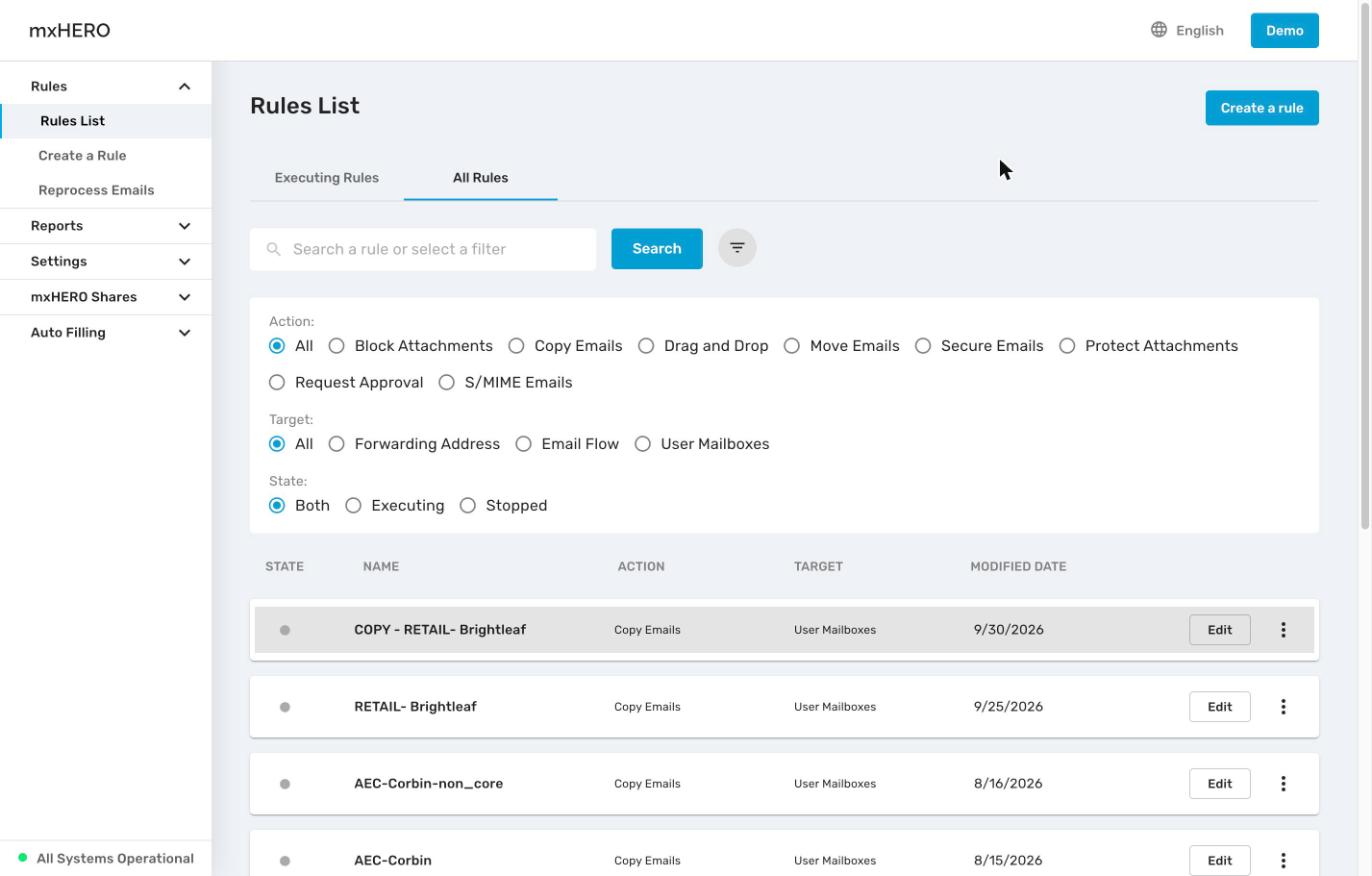The width and height of the screenshot is (1372, 876).
Task: Expand the Reports sidebar section
Action: (x=105, y=226)
